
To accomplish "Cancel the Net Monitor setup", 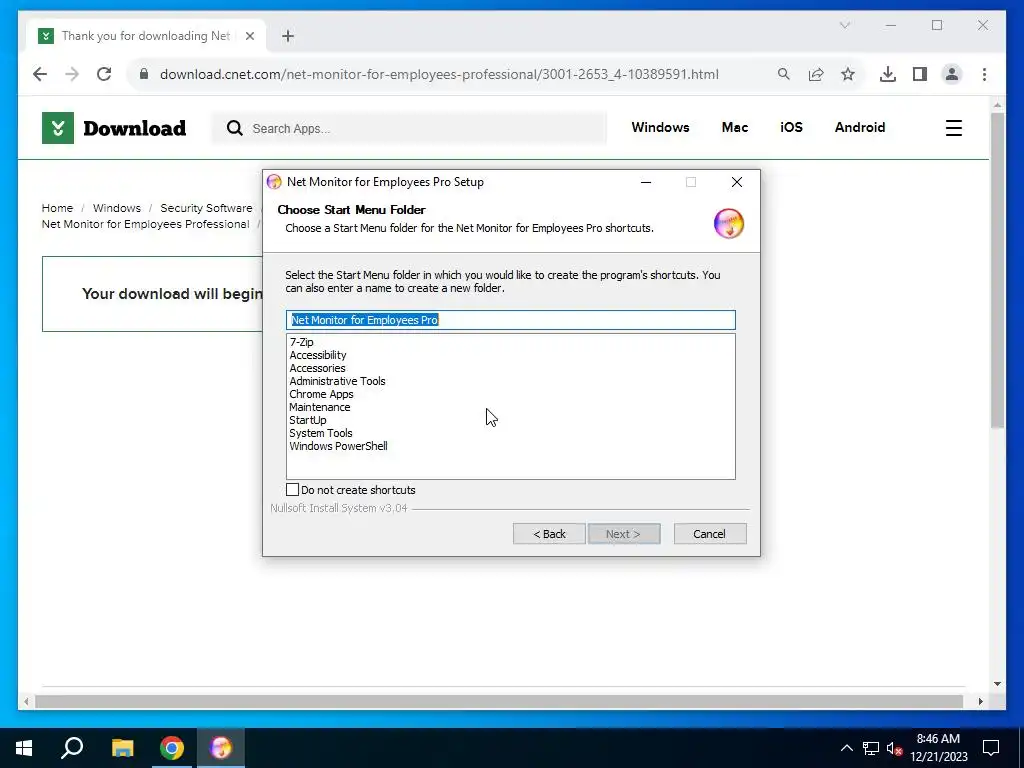I will pos(710,534).
